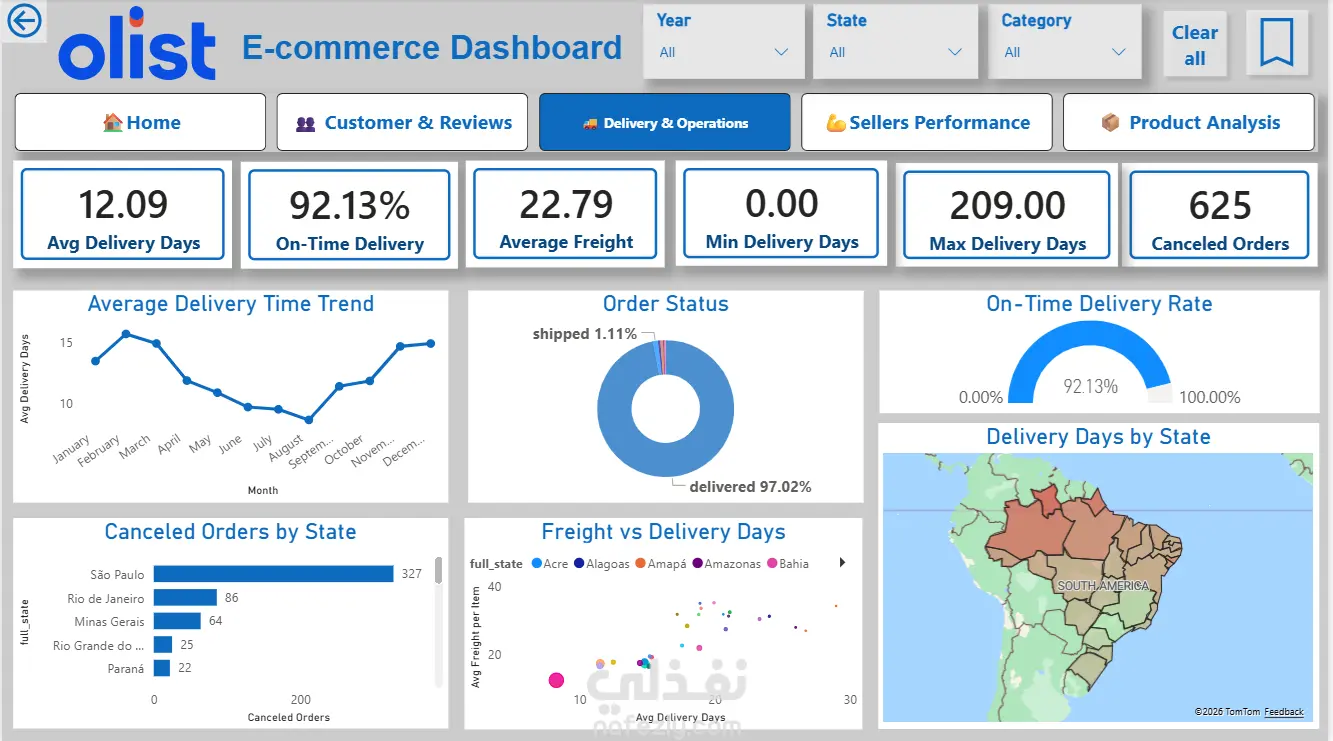
Task: Select the São Paulo canceled orders bar
Action: (x=273, y=574)
